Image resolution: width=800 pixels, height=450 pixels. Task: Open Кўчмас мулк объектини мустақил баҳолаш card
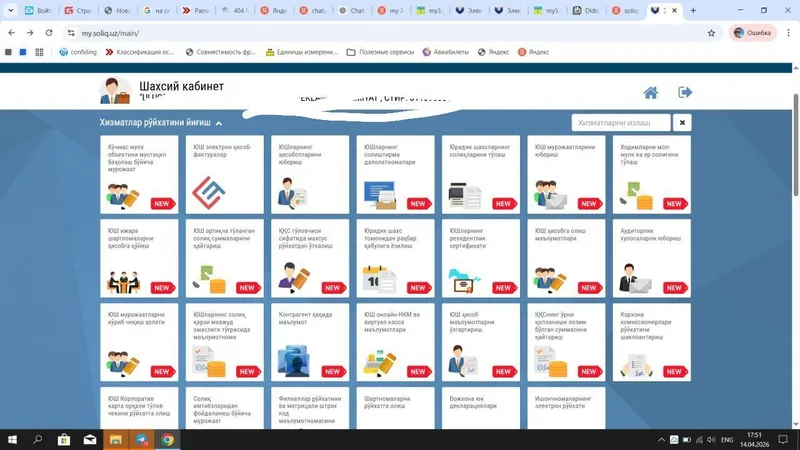click(x=139, y=174)
